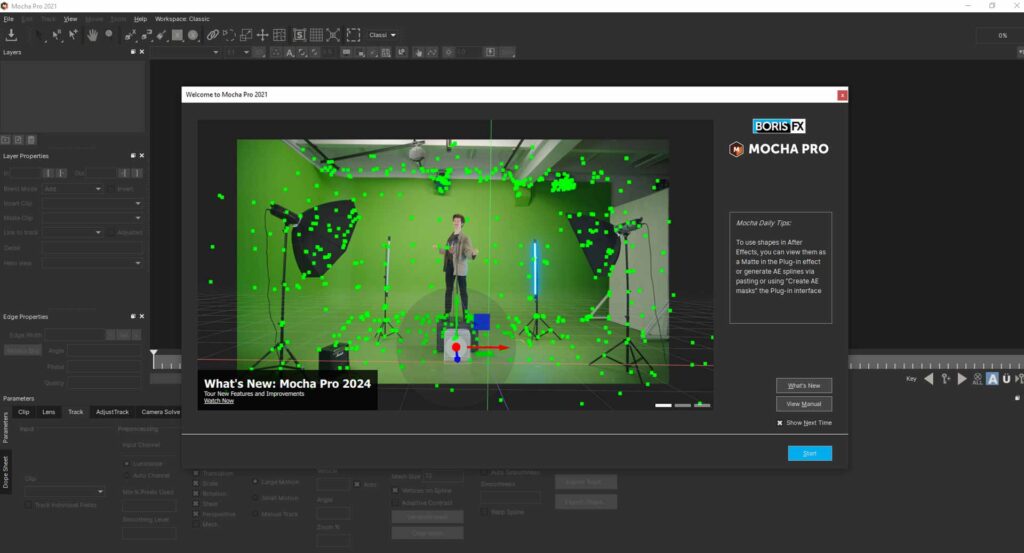The height and width of the screenshot is (553, 1024).
Task: Toggle Vertices on Spline checkbox
Action: [x=396, y=490]
